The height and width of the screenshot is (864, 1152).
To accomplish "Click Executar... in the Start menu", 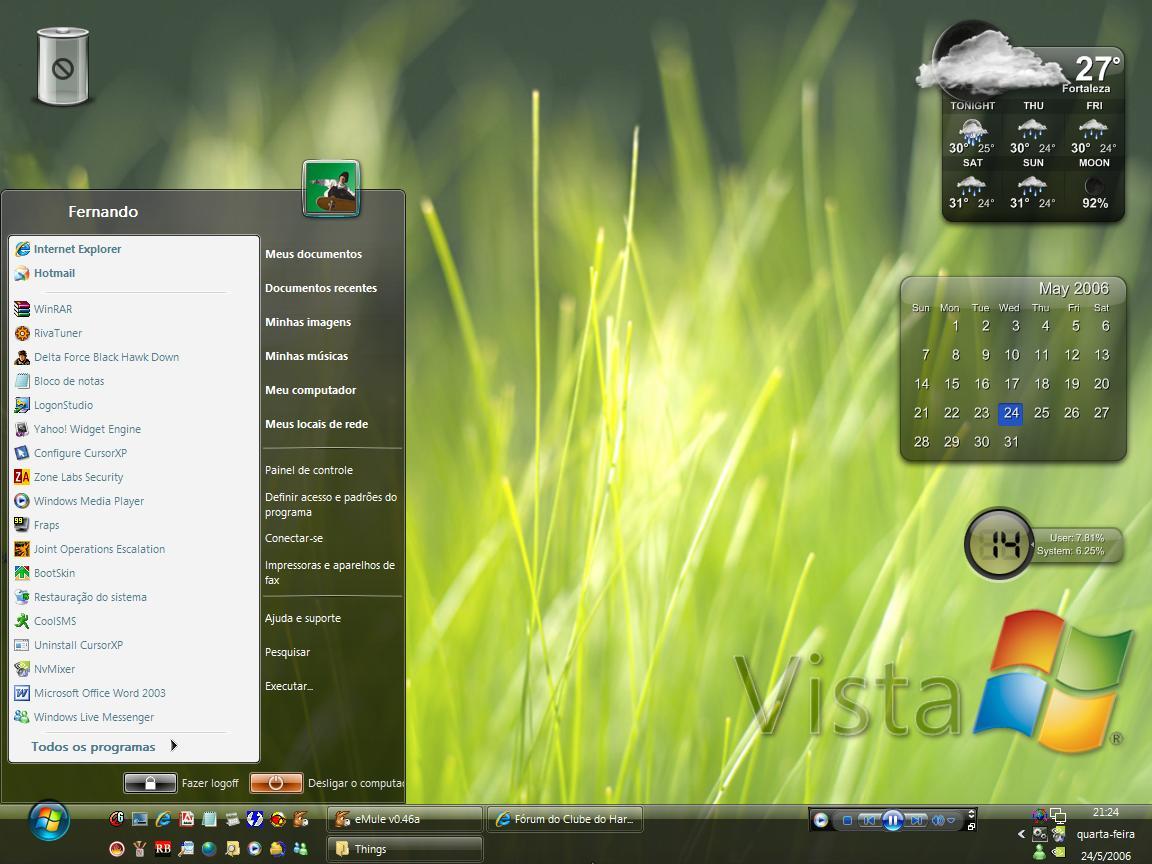I will point(289,686).
